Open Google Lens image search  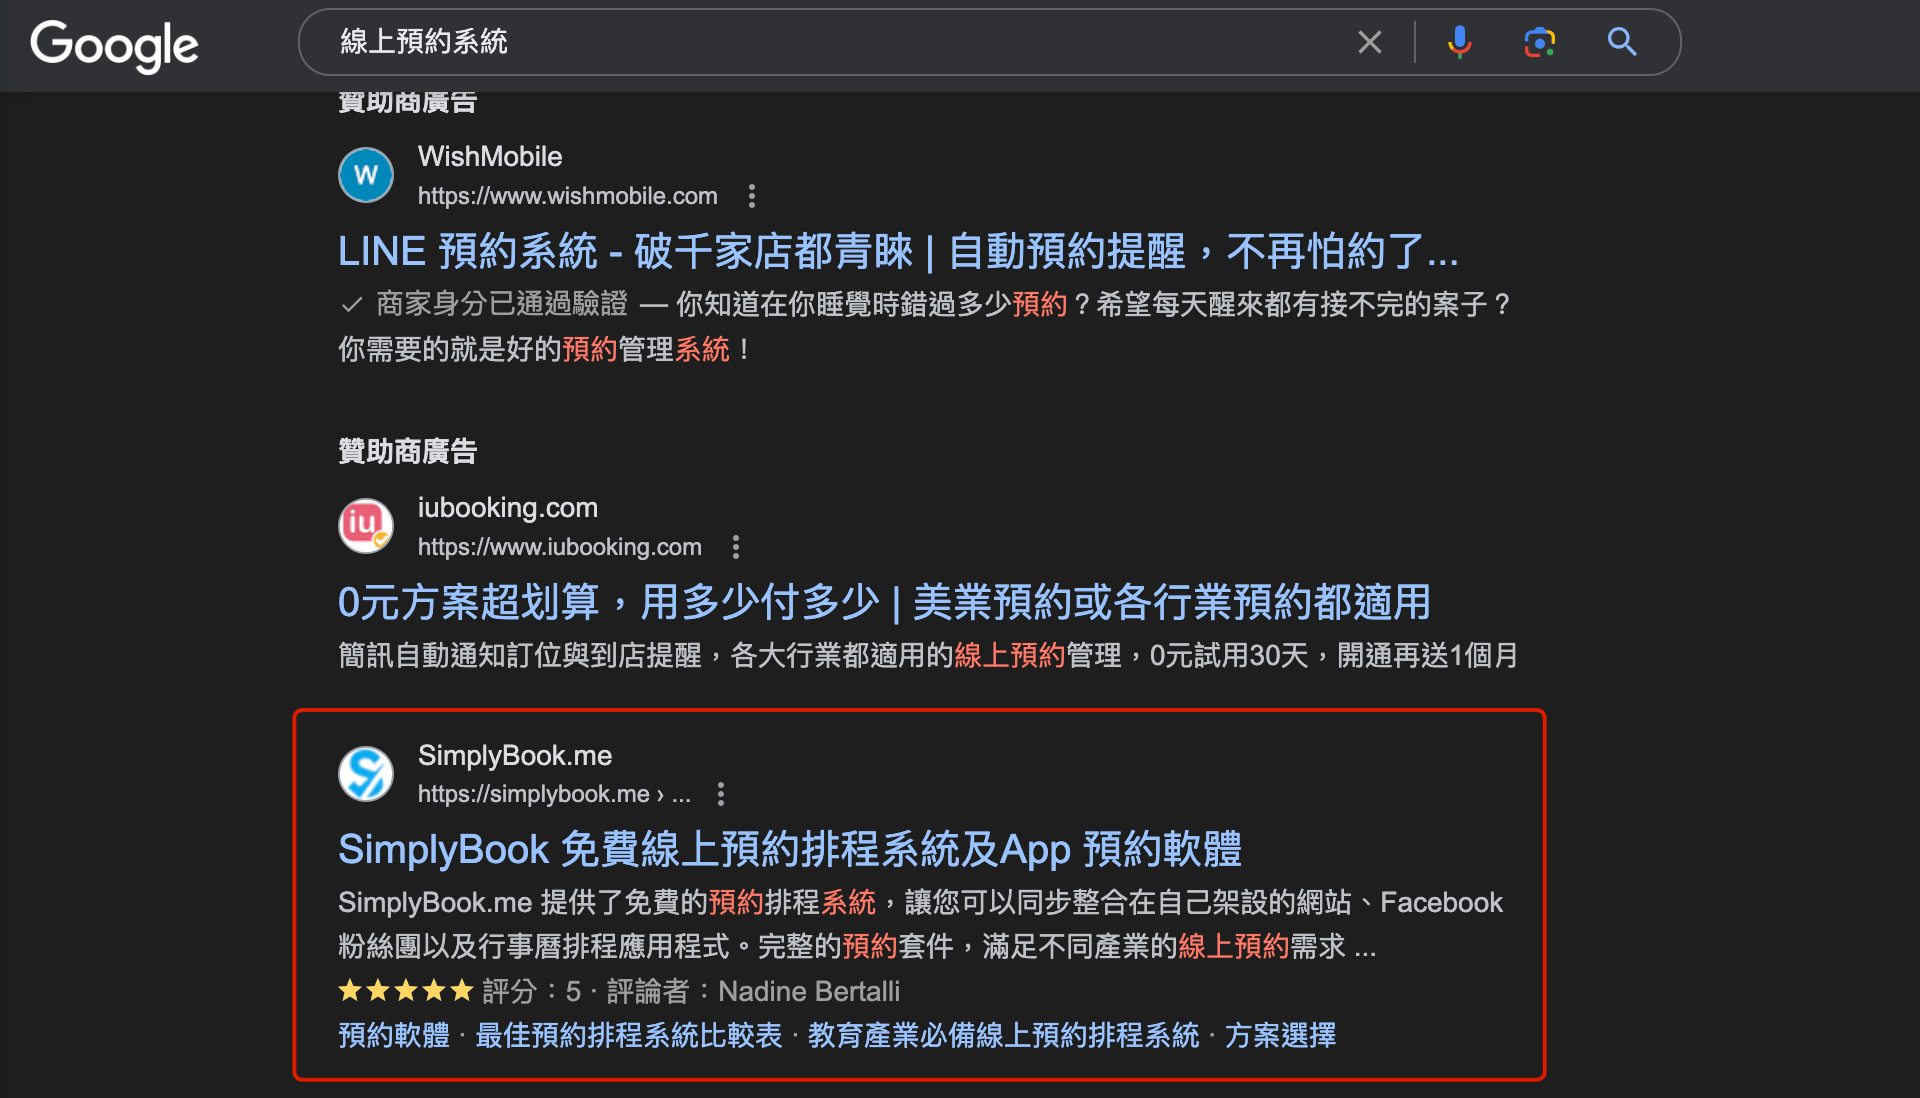(x=1539, y=42)
